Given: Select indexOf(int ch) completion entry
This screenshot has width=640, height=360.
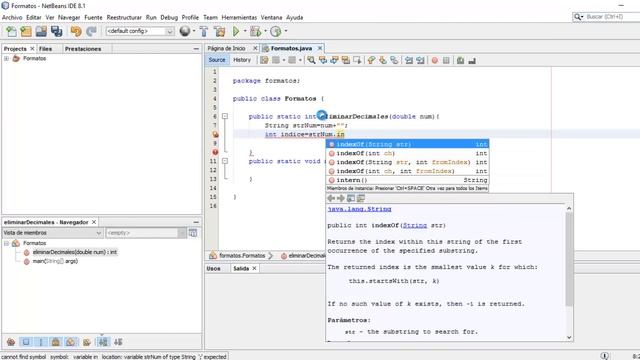Looking at the screenshot, I should click(407, 153).
